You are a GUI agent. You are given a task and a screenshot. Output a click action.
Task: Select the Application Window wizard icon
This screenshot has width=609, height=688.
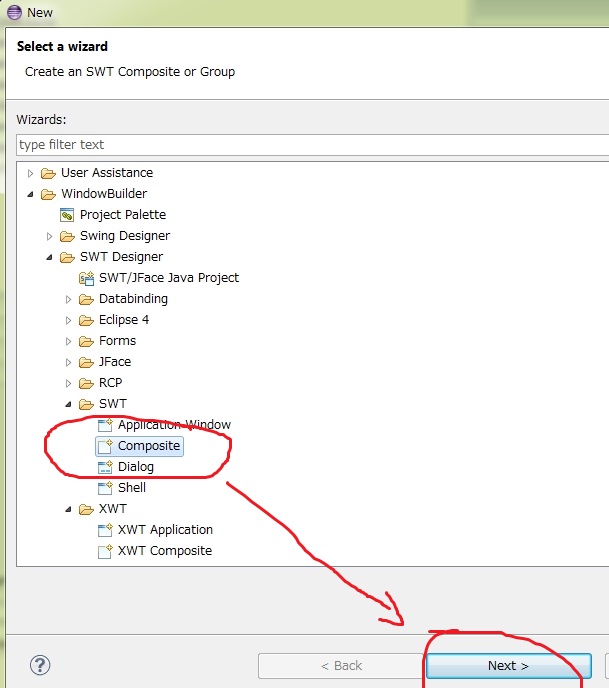105,425
